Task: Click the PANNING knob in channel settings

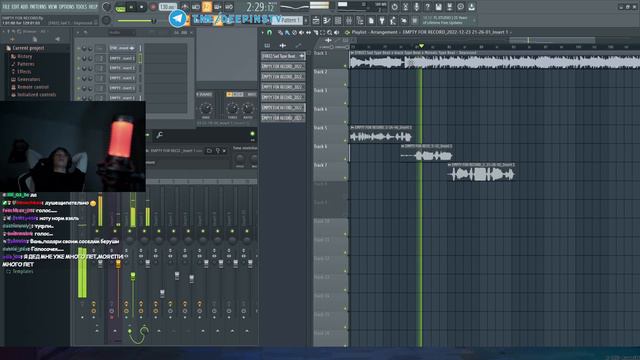Action: coord(206,109)
